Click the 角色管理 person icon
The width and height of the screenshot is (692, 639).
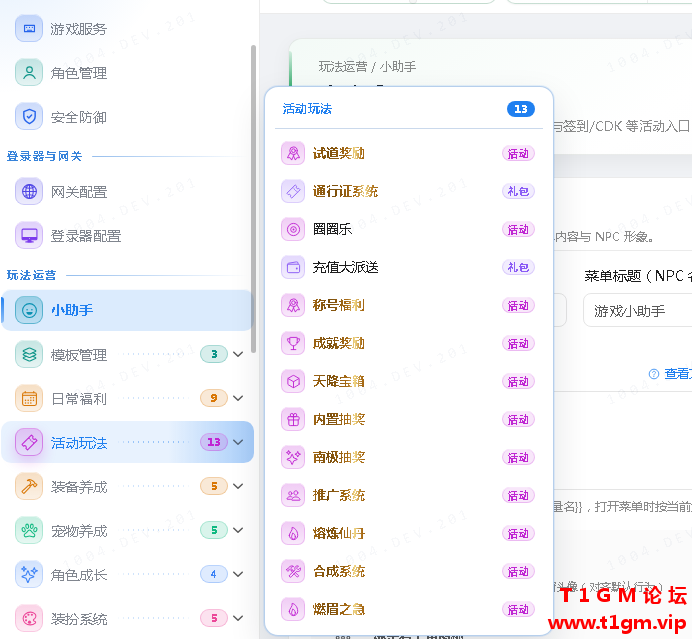[29, 72]
